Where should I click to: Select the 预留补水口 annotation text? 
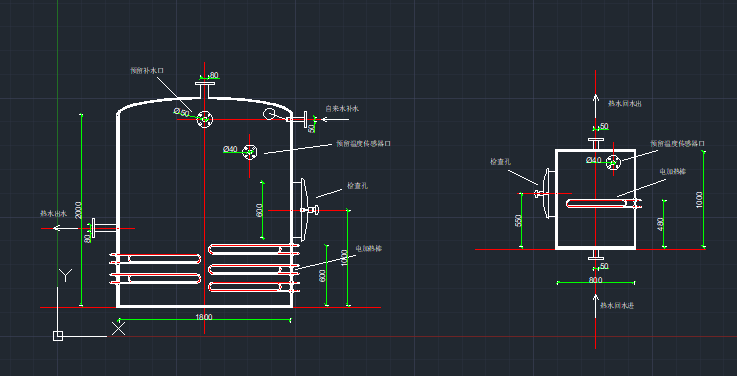[147, 70]
